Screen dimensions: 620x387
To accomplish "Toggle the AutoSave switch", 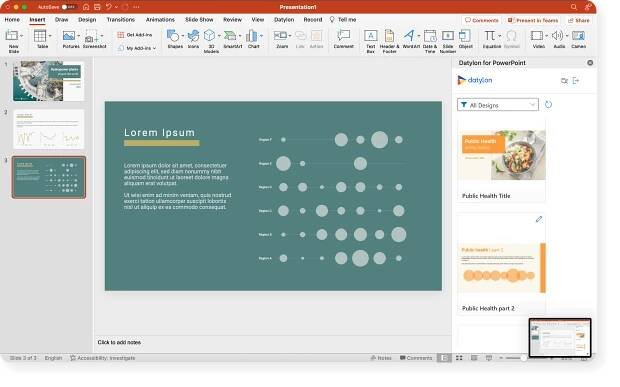I will pos(68,7).
